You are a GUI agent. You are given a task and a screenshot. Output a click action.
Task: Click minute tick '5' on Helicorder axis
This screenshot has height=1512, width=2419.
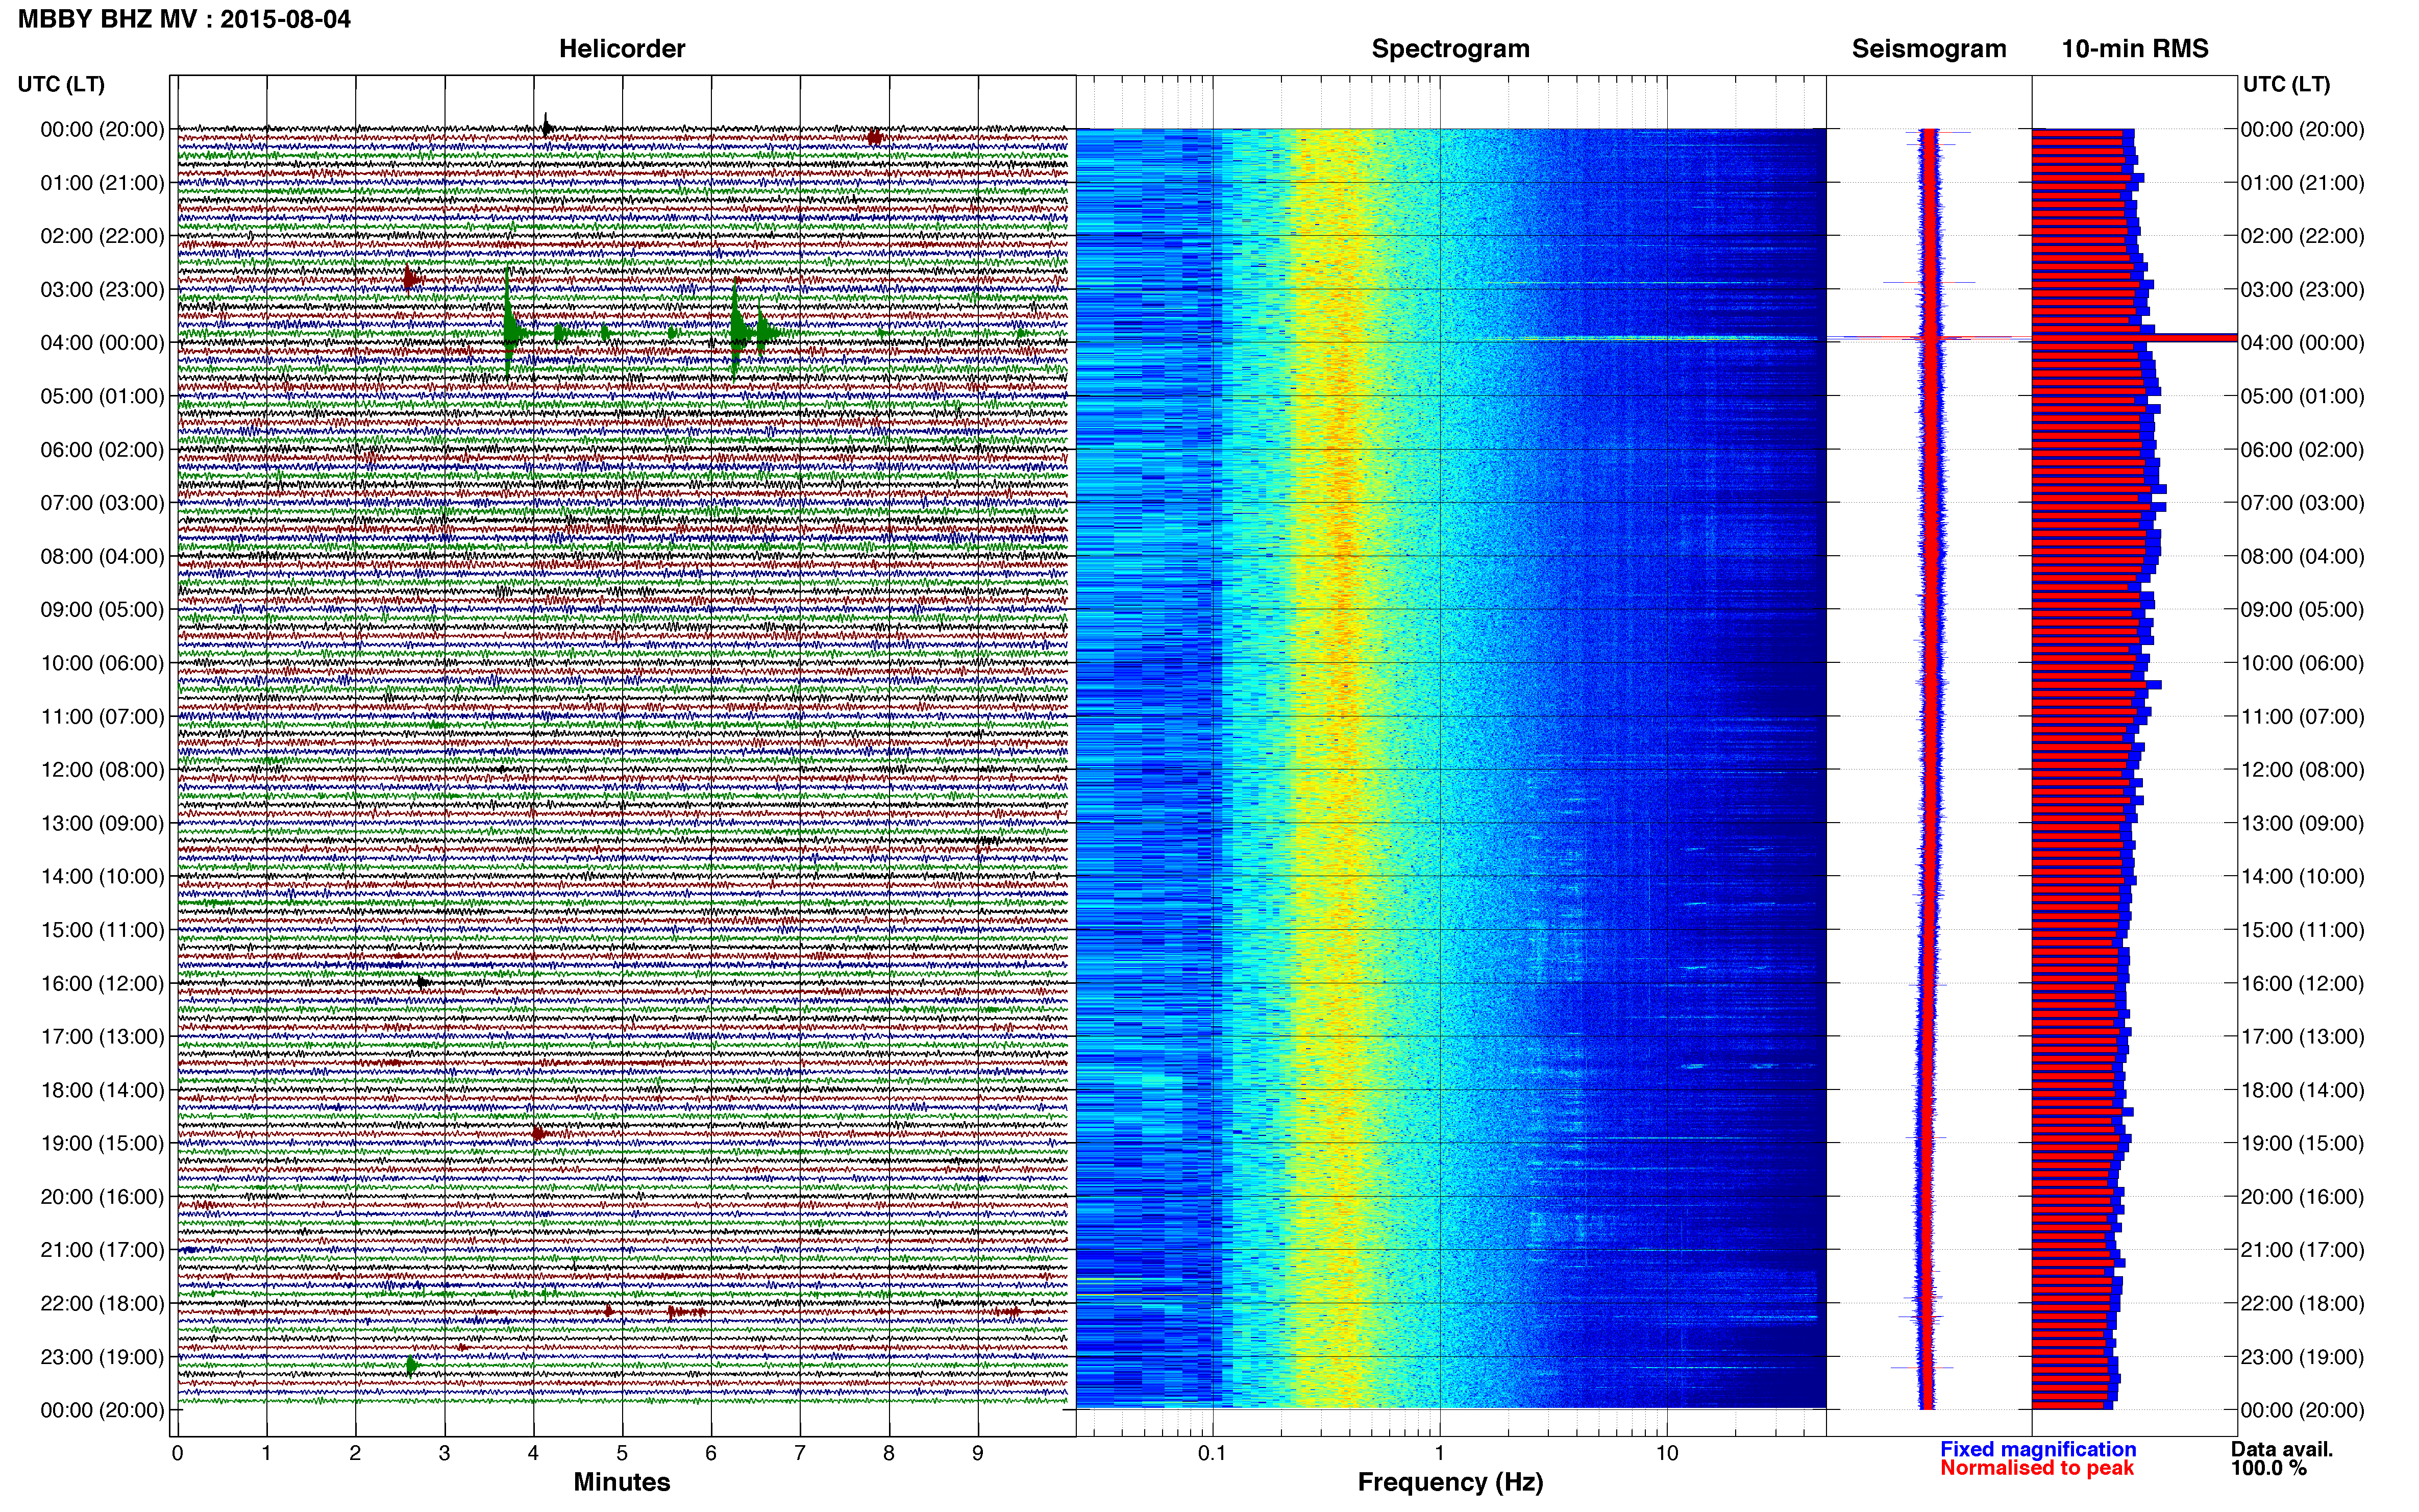point(622,1453)
